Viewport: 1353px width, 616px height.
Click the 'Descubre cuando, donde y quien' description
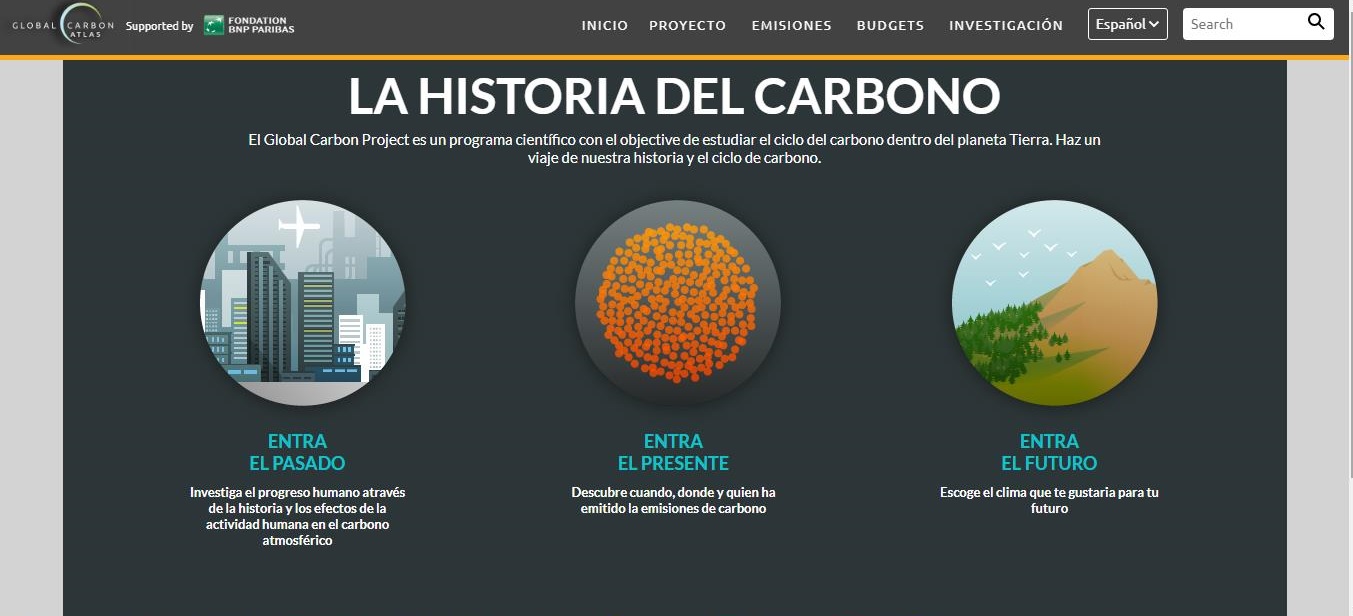click(673, 500)
